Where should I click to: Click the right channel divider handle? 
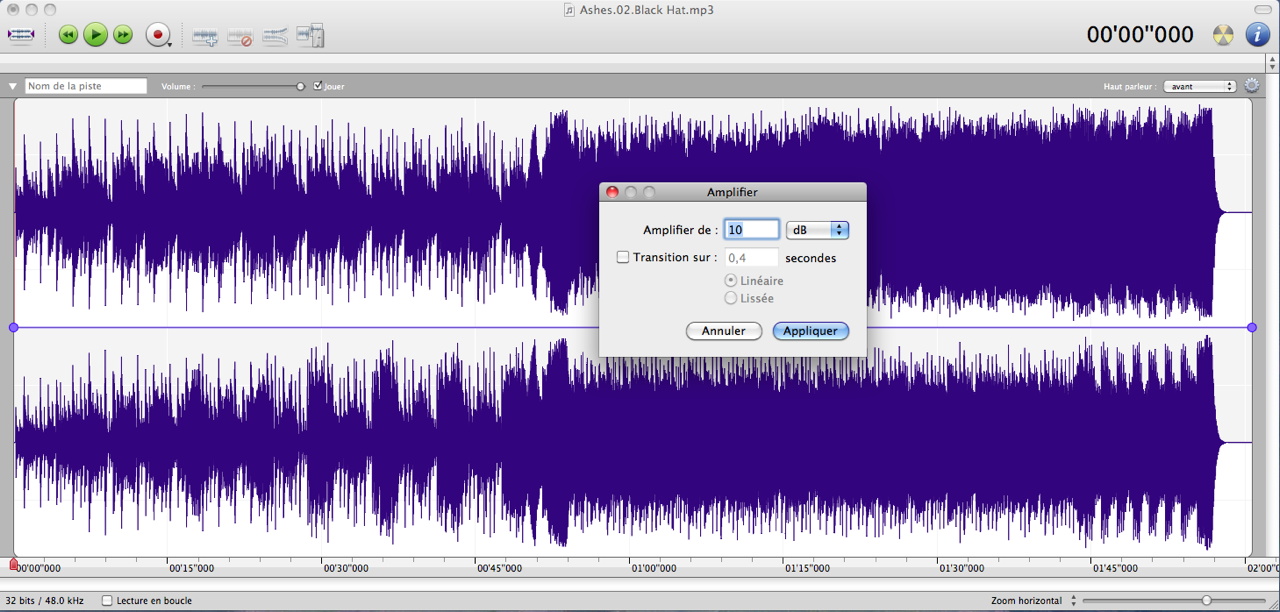click(1252, 328)
